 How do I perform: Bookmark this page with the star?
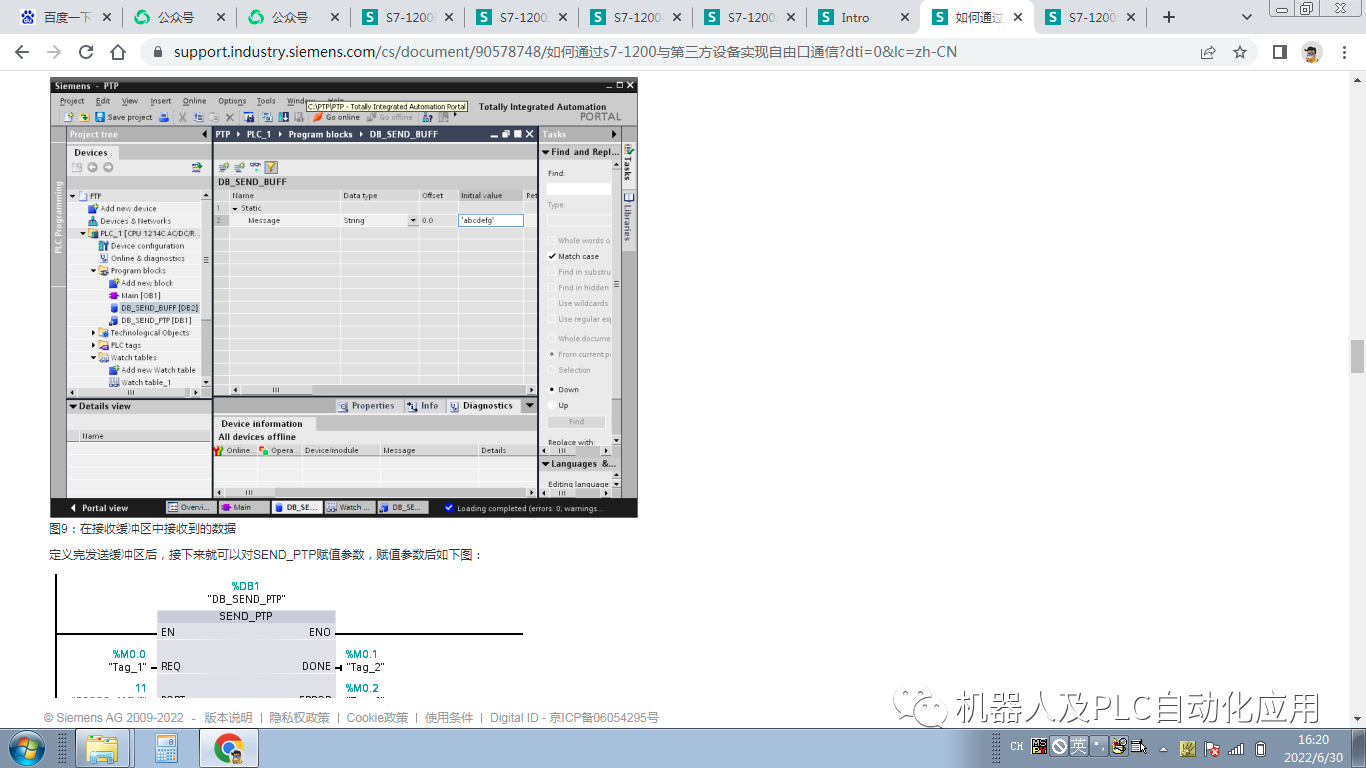point(1240,52)
